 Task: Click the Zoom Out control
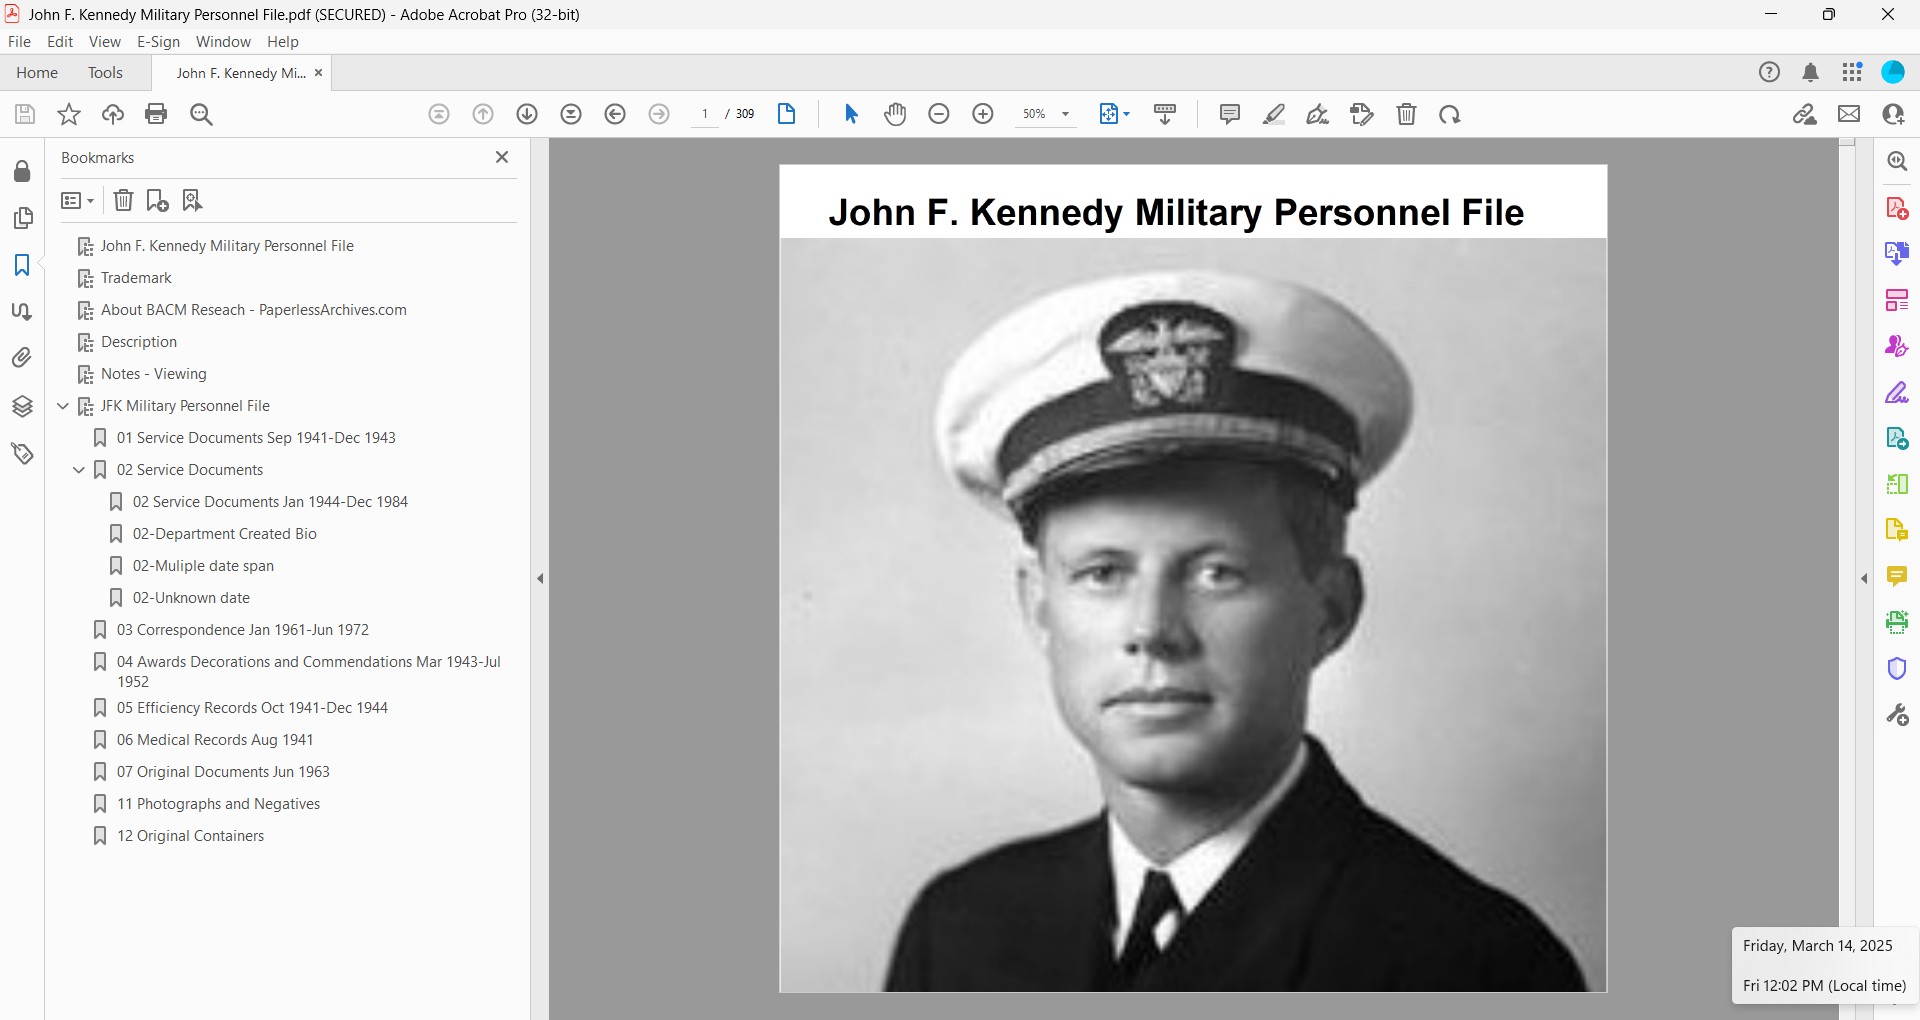(939, 114)
